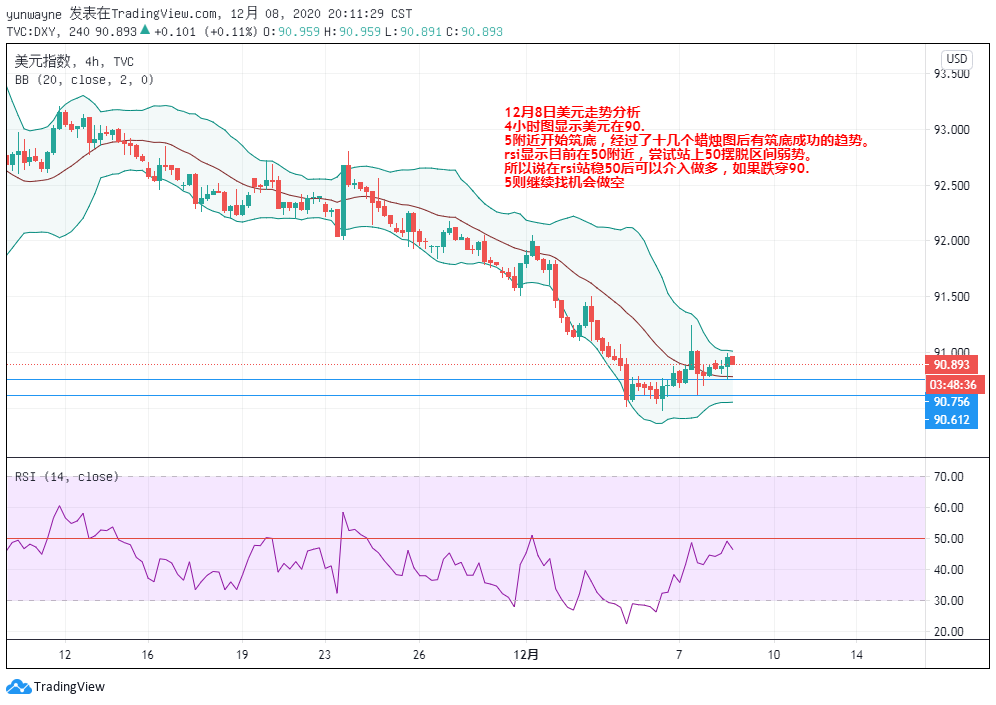The width and height of the screenshot is (996, 705).
Task: Click the blue 90.756 price line label
Action: point(951,401)
